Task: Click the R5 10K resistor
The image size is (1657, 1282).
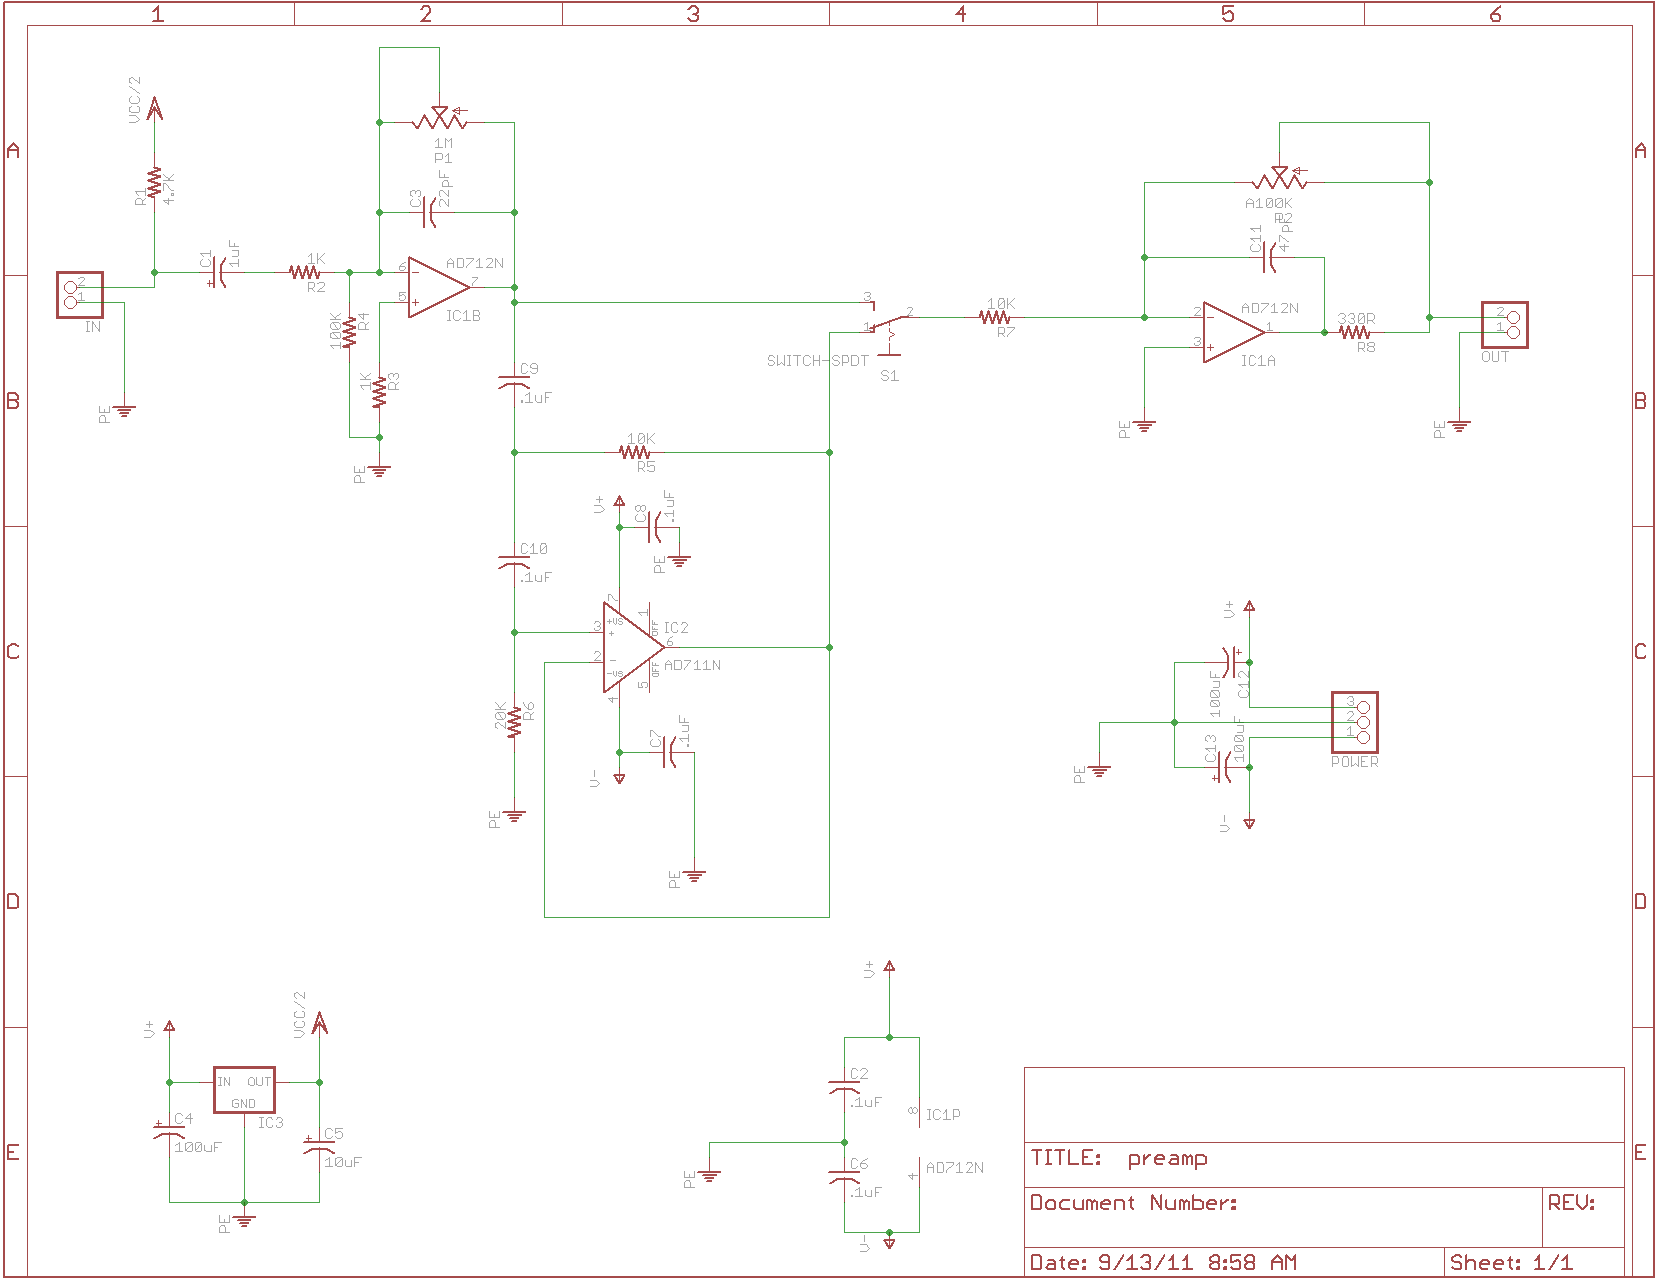Action: click(635, 452)
